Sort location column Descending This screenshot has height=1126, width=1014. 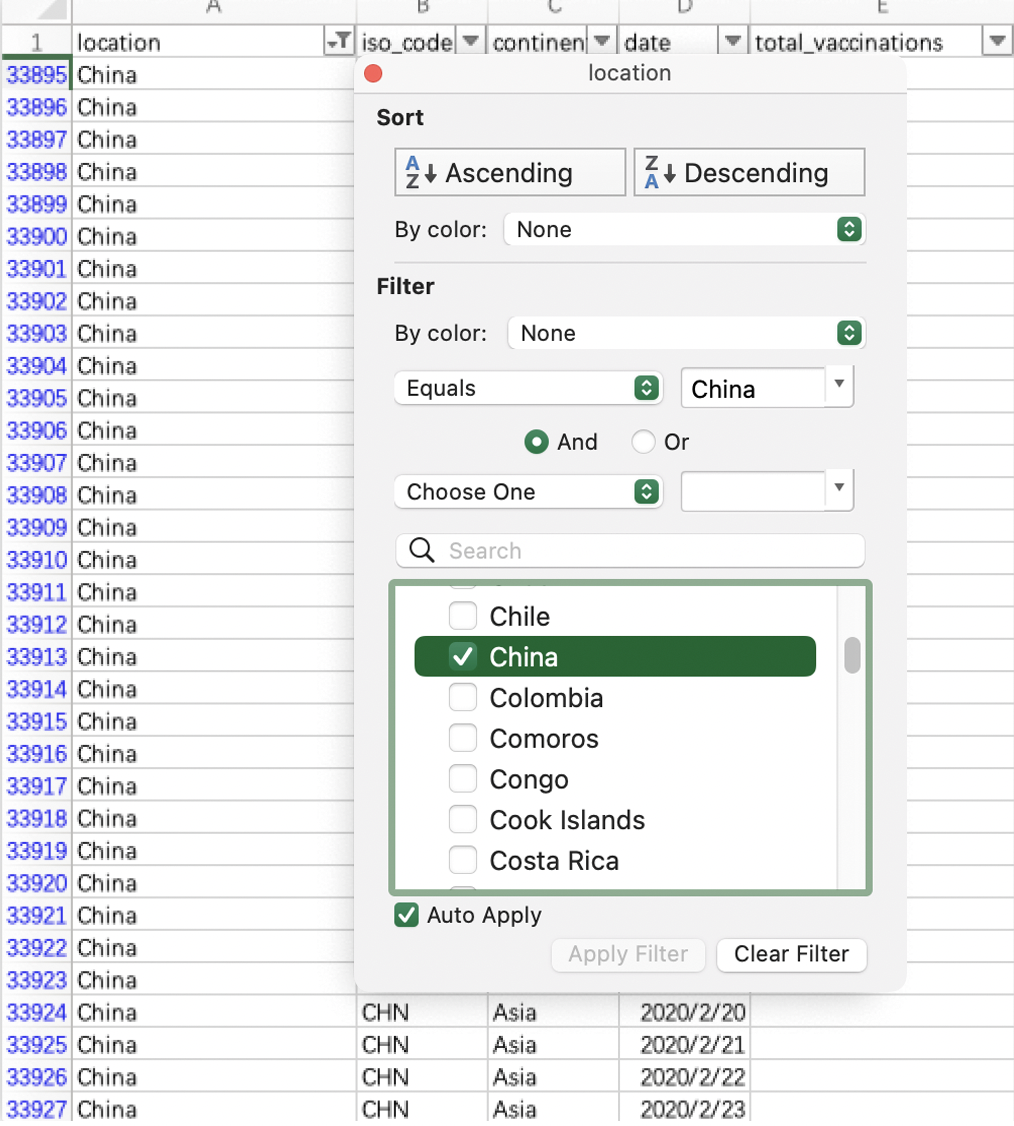[x=749, y=173]
